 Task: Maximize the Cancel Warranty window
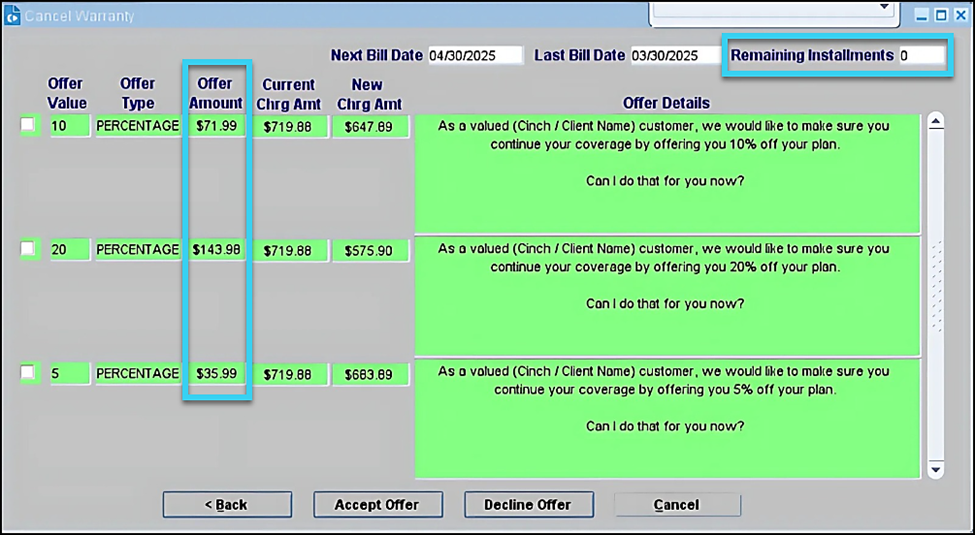(x=941, y=16)
